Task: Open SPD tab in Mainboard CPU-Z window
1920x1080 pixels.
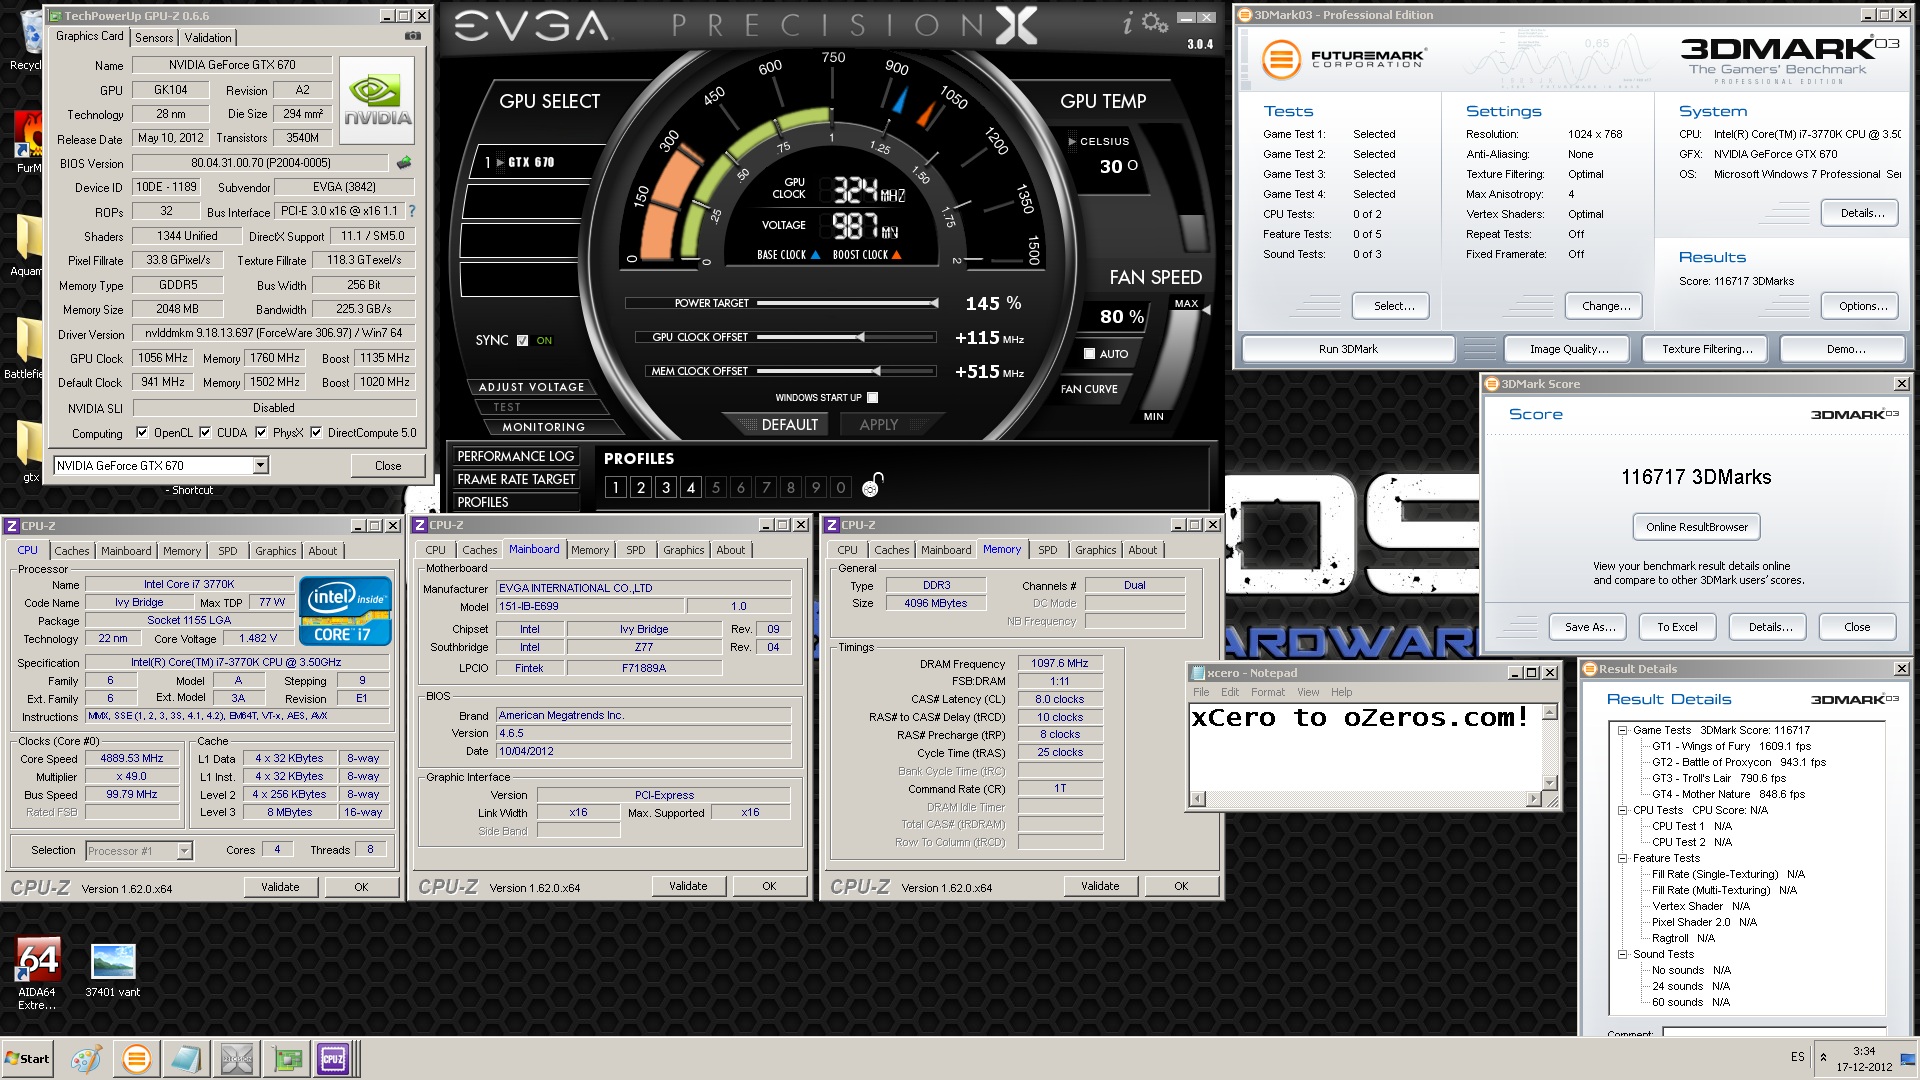Action: pos(636,550)
